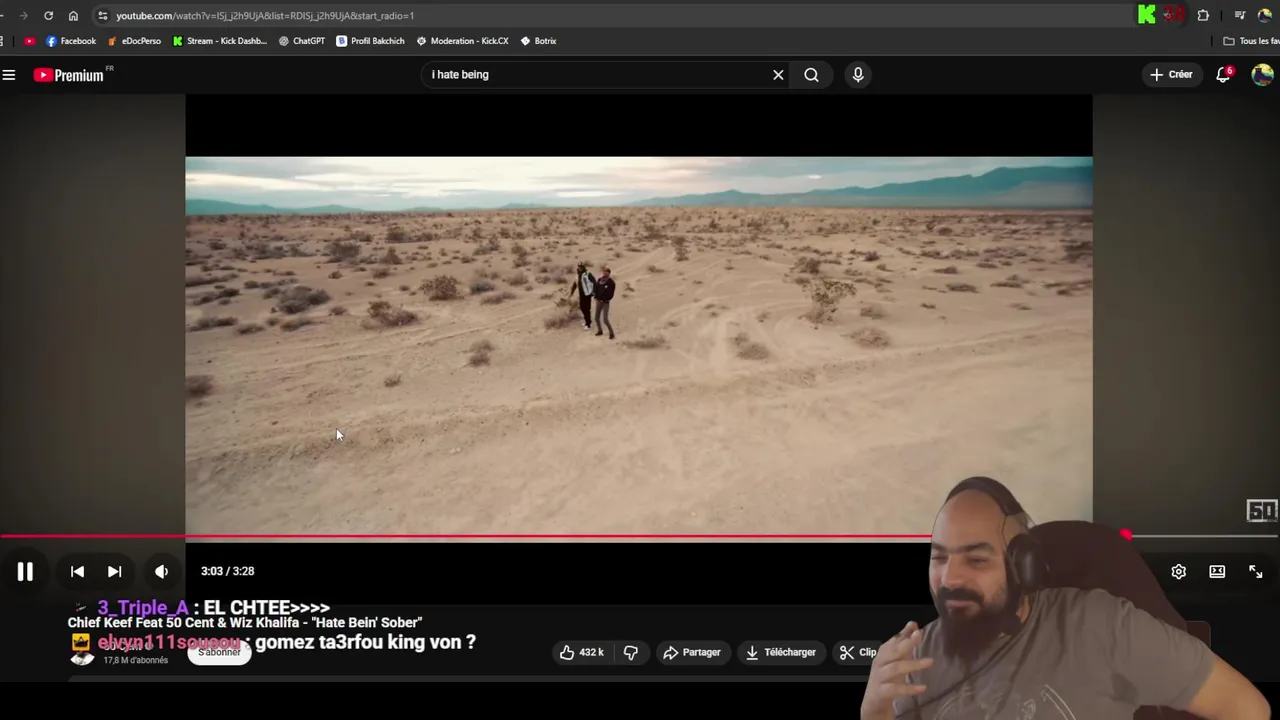Click chat username 3_Triple_A
1280x720 pixels.
pos(143,607)
